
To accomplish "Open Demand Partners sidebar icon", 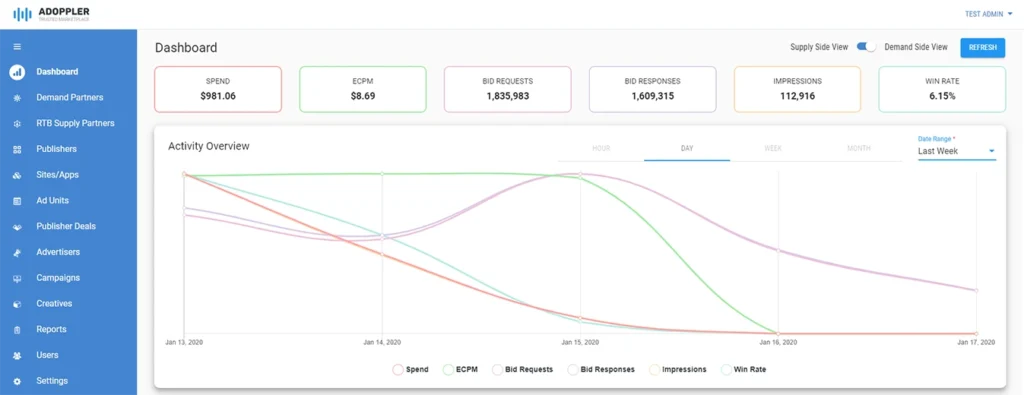I will (x=17, y=98).
